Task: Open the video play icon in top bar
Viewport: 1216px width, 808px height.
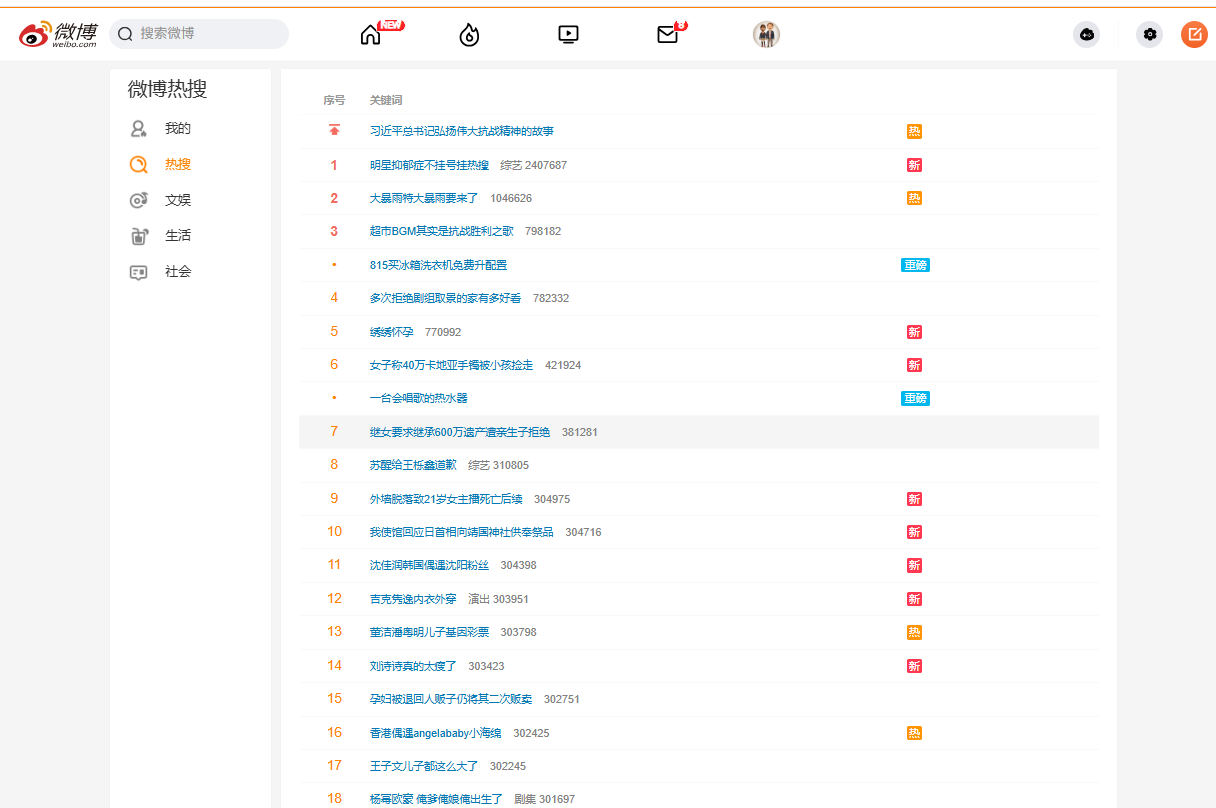Action: [568, 34]
